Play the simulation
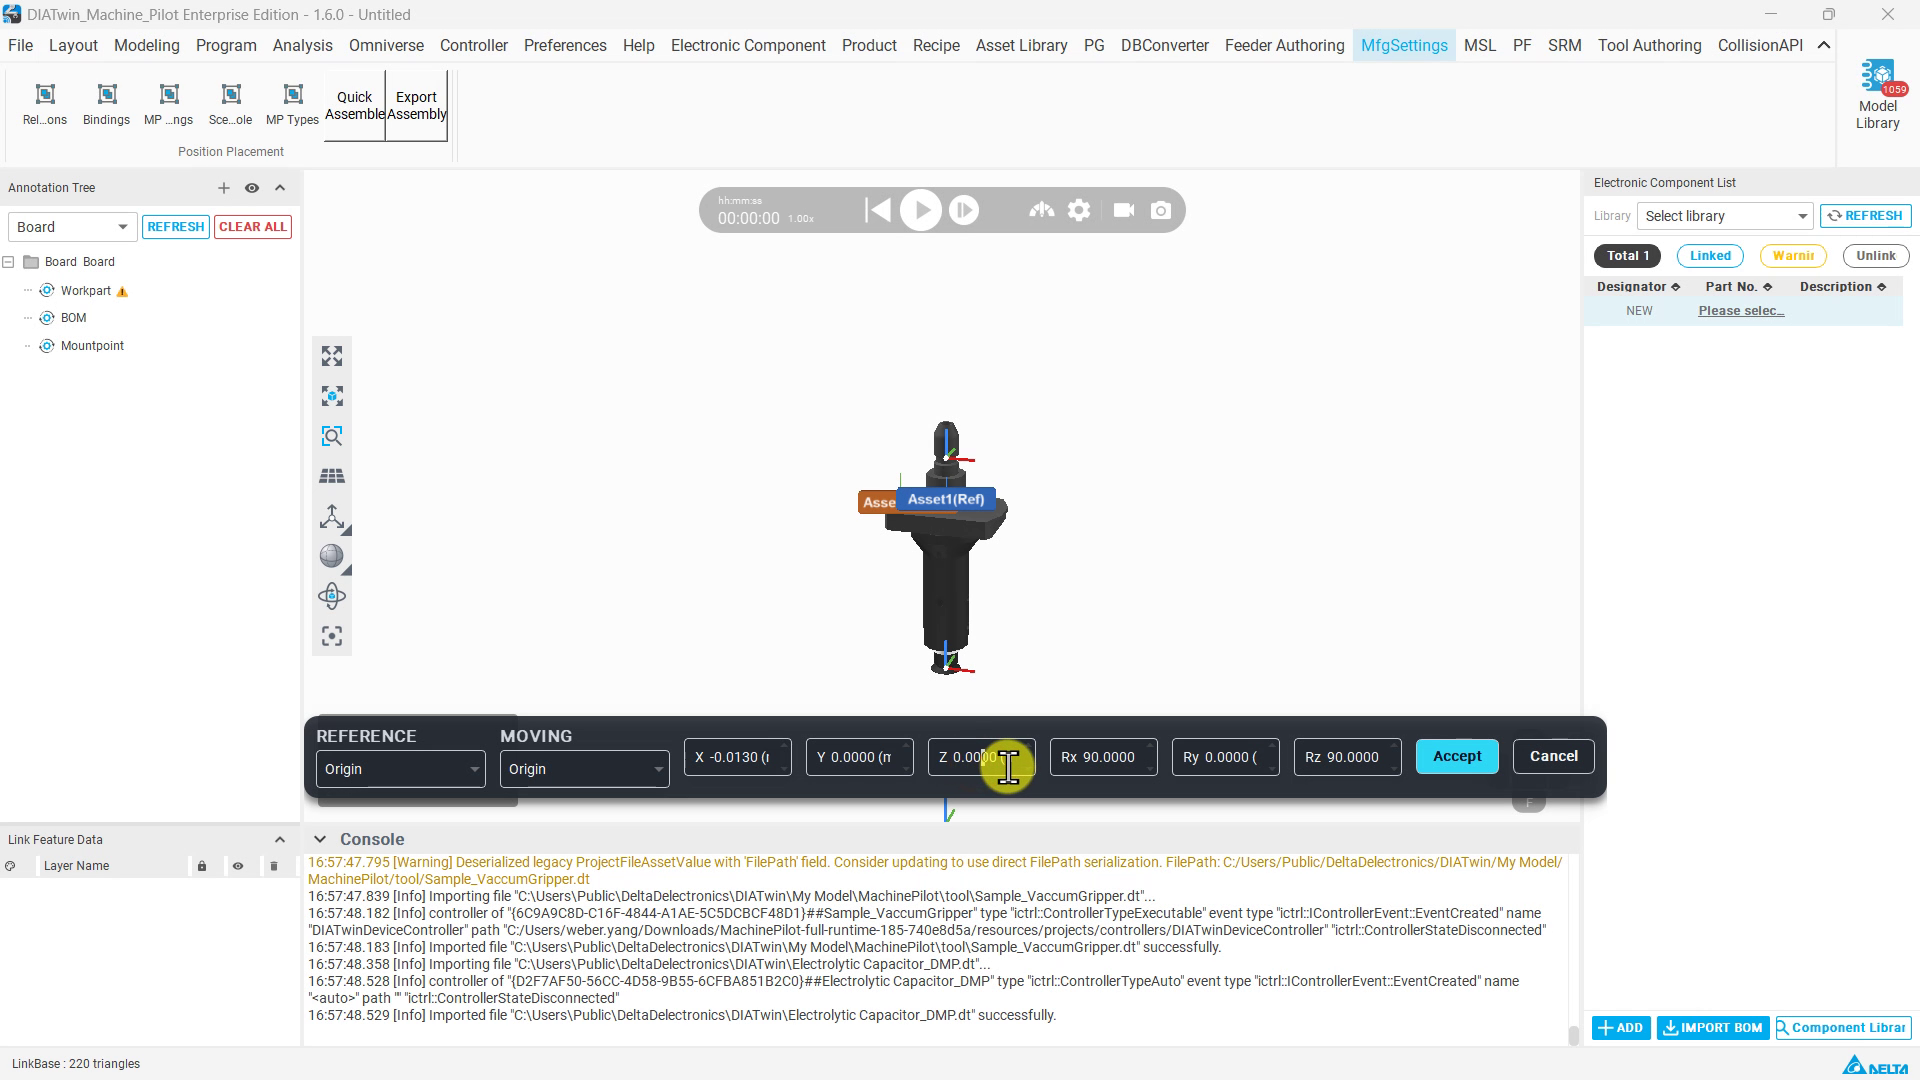1920x1080 pixels. [921, 210]
